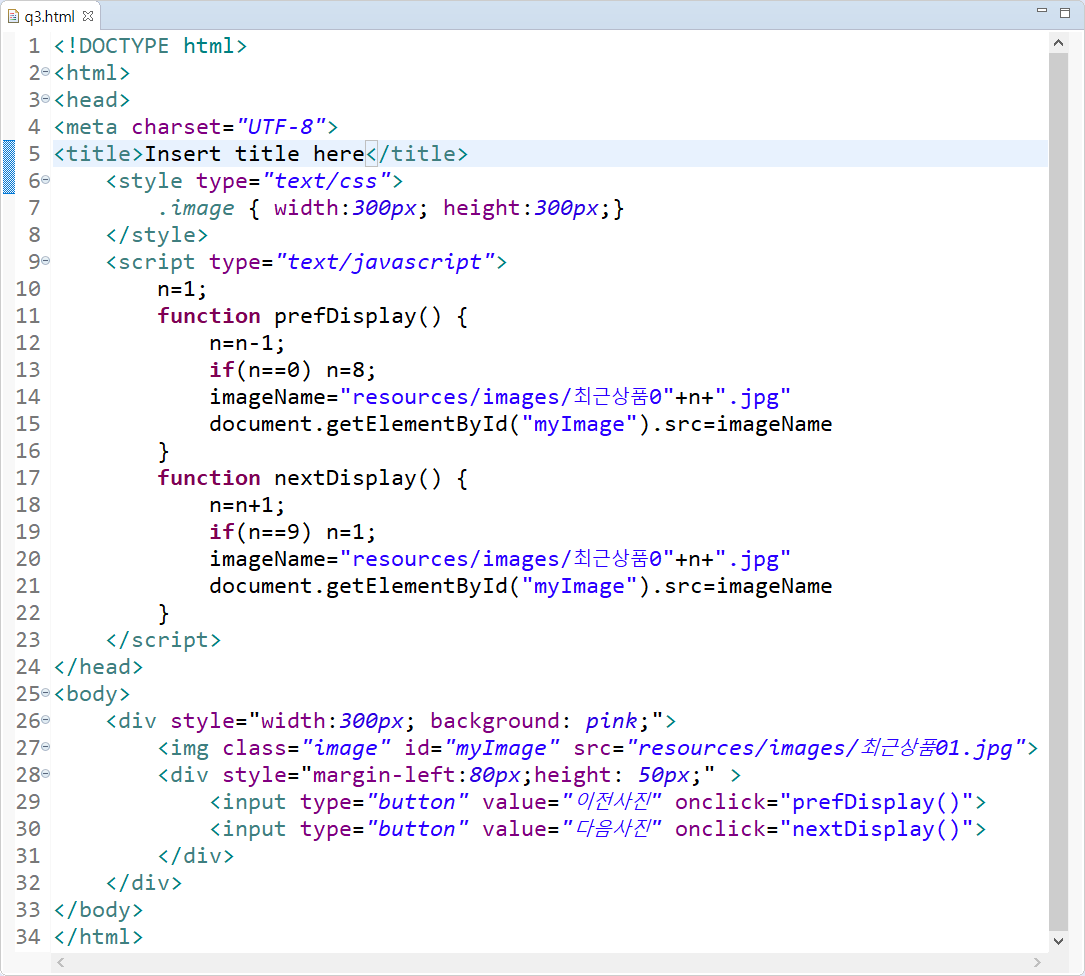Image resolution: width=1085 pixels, height=976 pixels.
Task: Collapse the style block fold on line 6
Action: [x=46, y=179]
